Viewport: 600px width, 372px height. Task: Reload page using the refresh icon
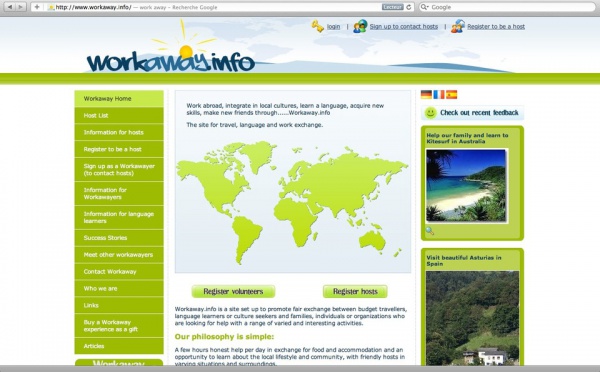click(409, 7)
